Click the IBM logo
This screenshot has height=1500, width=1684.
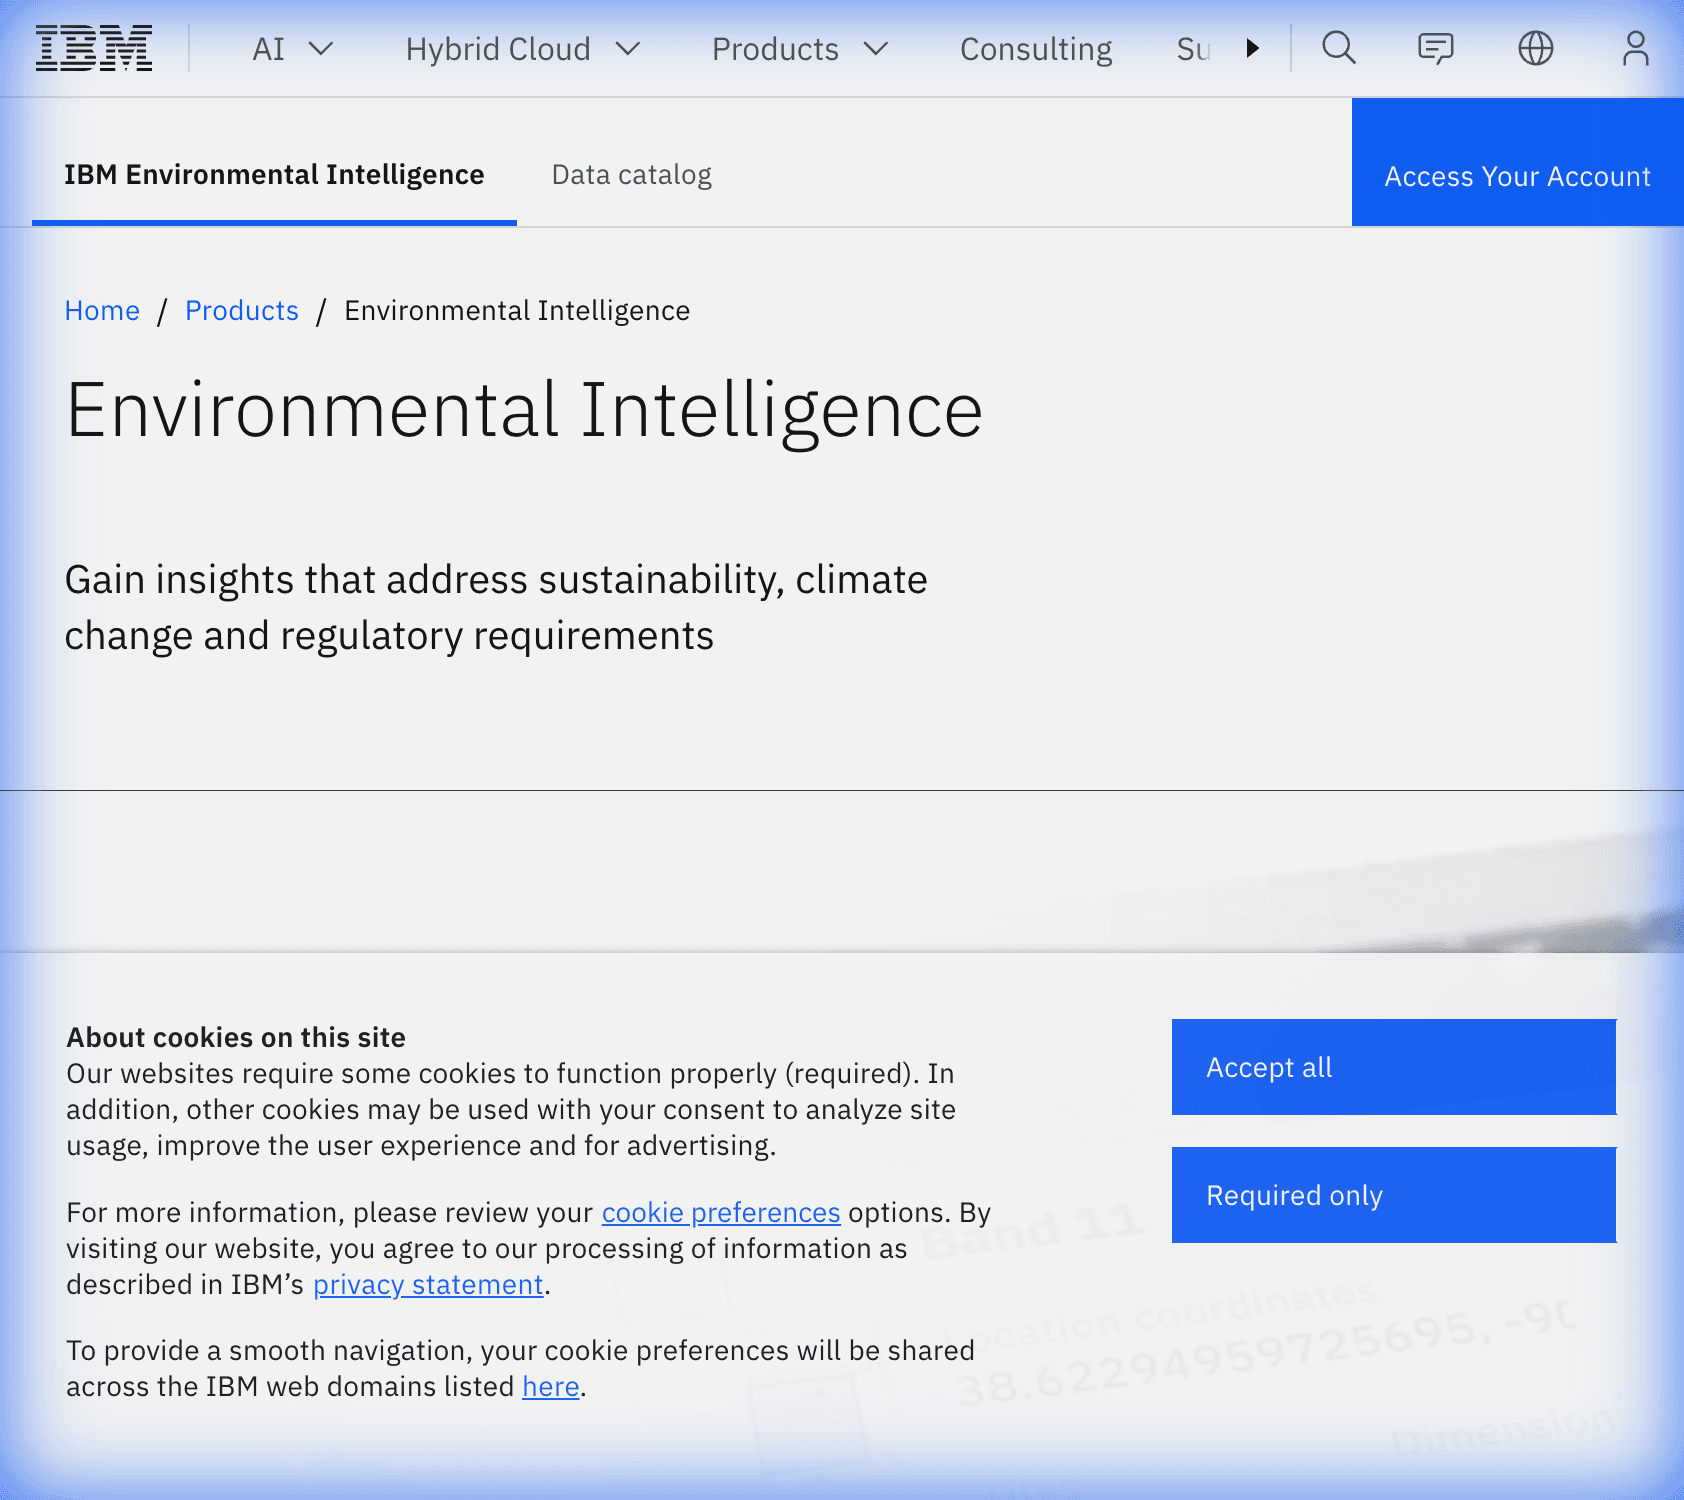pyautogui.click(x=93, y=47)
